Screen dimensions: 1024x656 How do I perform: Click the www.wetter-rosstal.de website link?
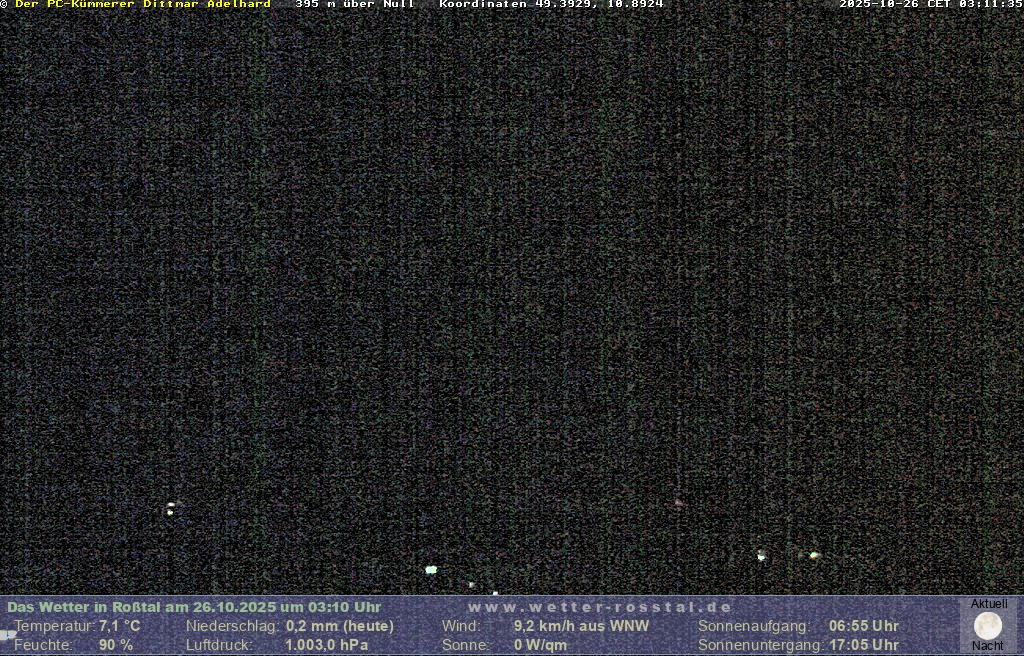600,607
